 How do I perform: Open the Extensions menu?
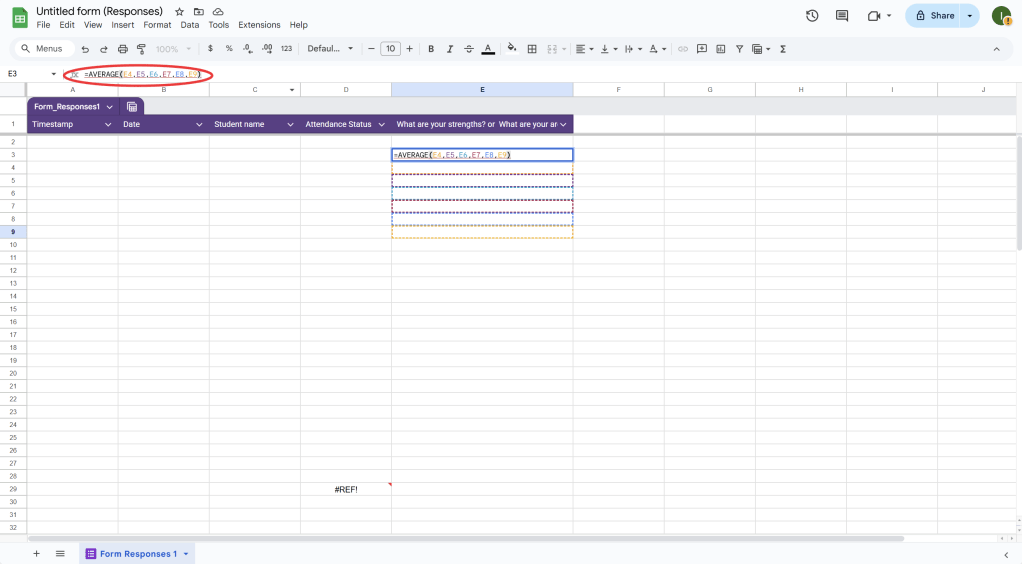(x=259, y=25)
